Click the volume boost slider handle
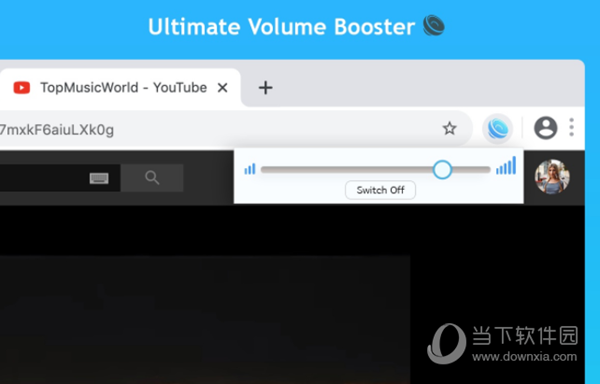600x384 pixels. click(x=442, y=169)
